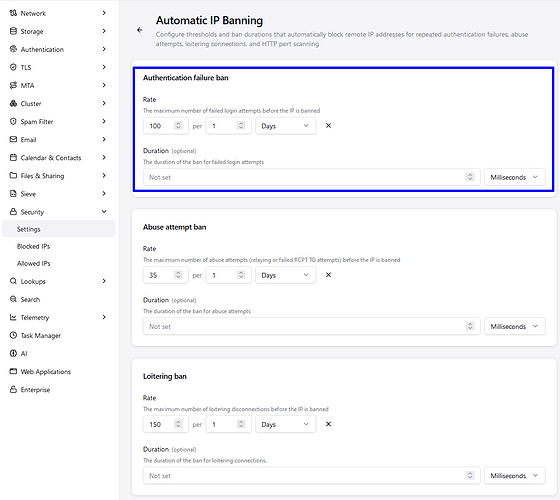The width and height of the screenshot is (560, 500).
Task: Click the Sieve sidebar icon
Action: tap(13, 194)
